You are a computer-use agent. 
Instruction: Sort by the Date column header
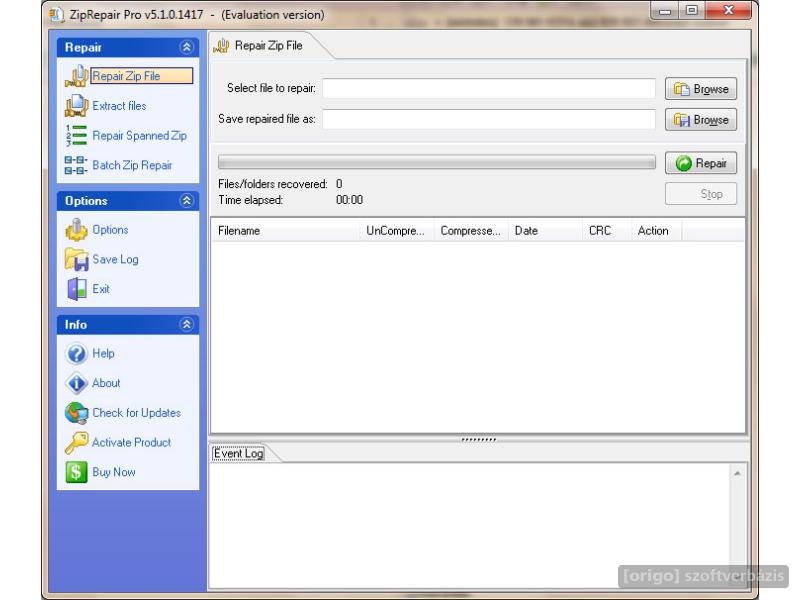(x=545, y=231)
